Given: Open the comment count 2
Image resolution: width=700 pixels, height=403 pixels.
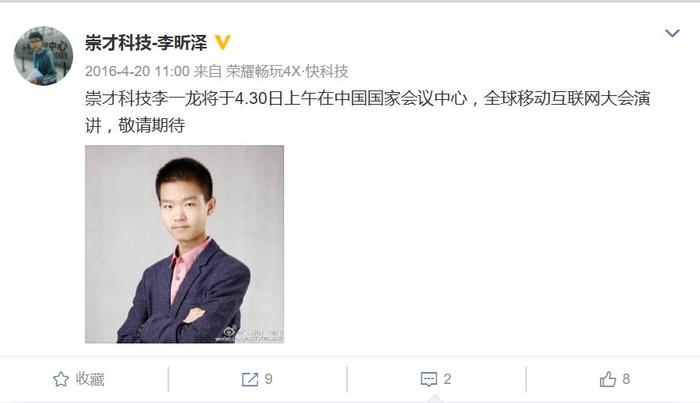Looking at the screenshot, I should pos(447,379).
